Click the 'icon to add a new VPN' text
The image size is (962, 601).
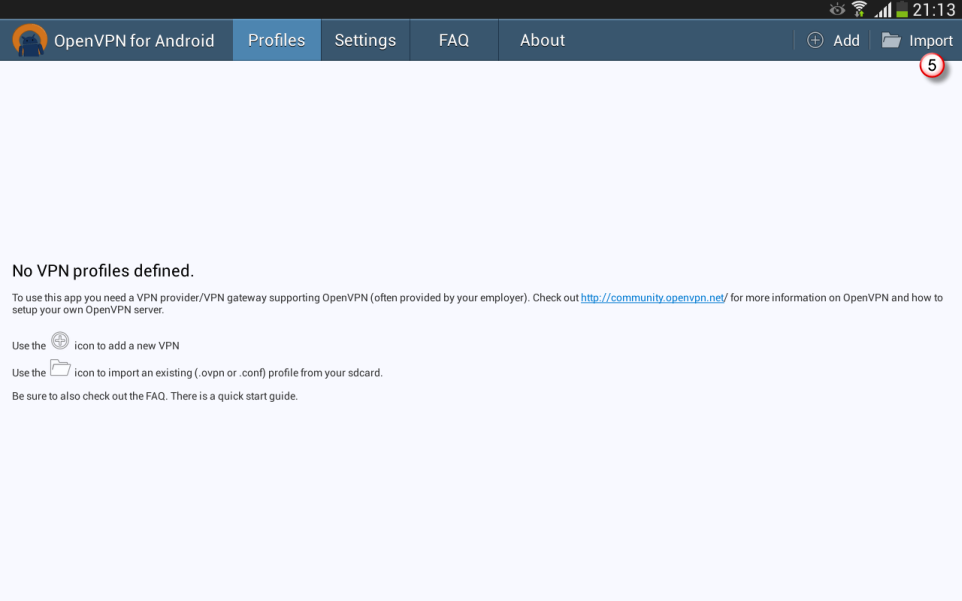pyautogui.click(x=127, y=346)
